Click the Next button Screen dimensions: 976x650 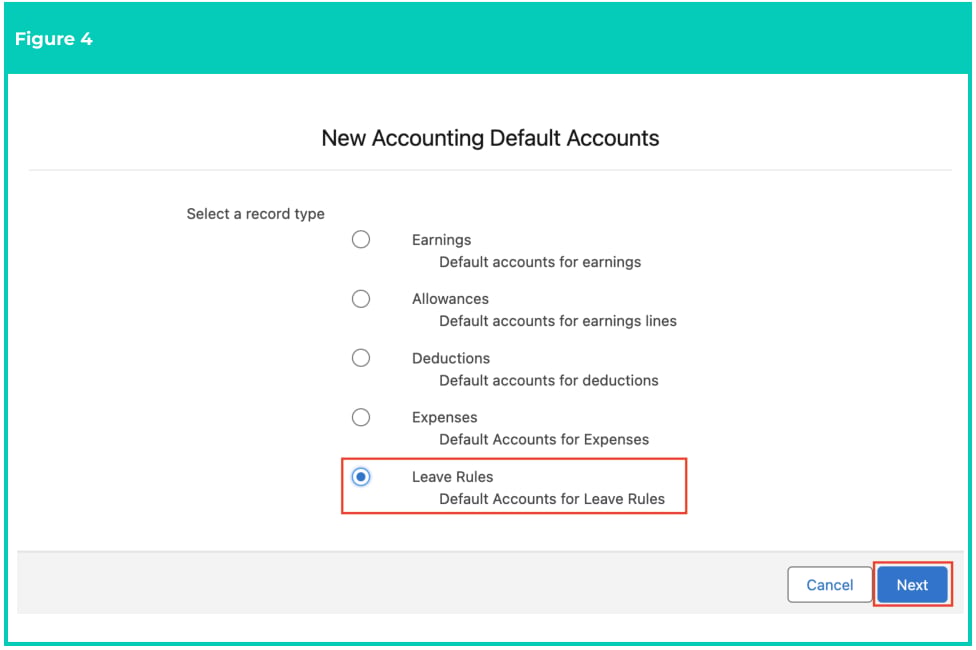tap(912, 585)
